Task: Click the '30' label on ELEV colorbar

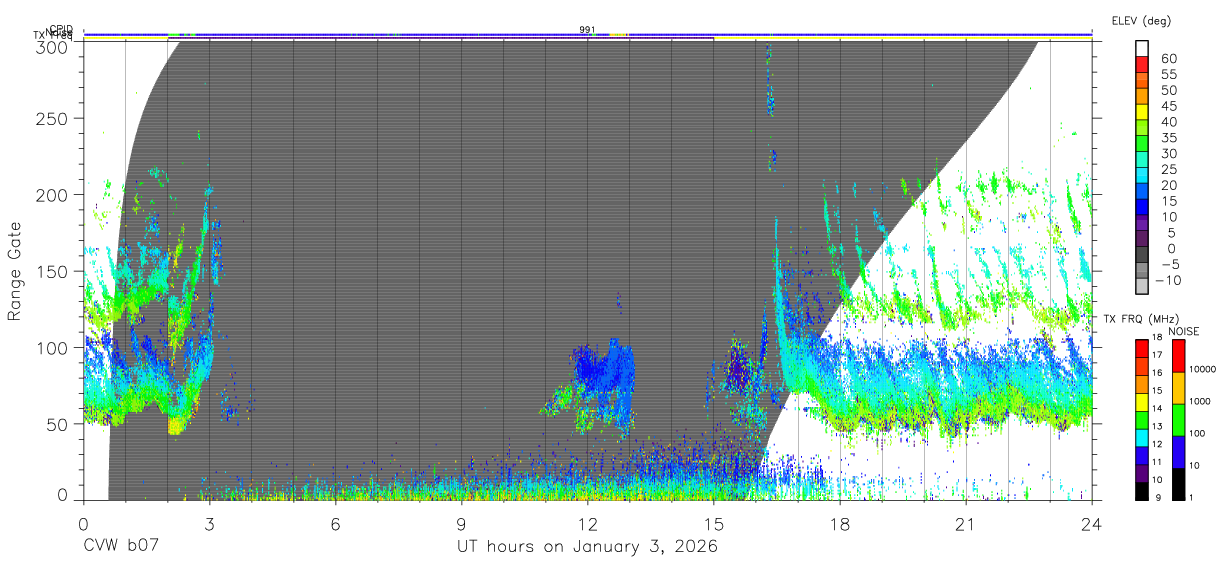Action: point(1169,154)
